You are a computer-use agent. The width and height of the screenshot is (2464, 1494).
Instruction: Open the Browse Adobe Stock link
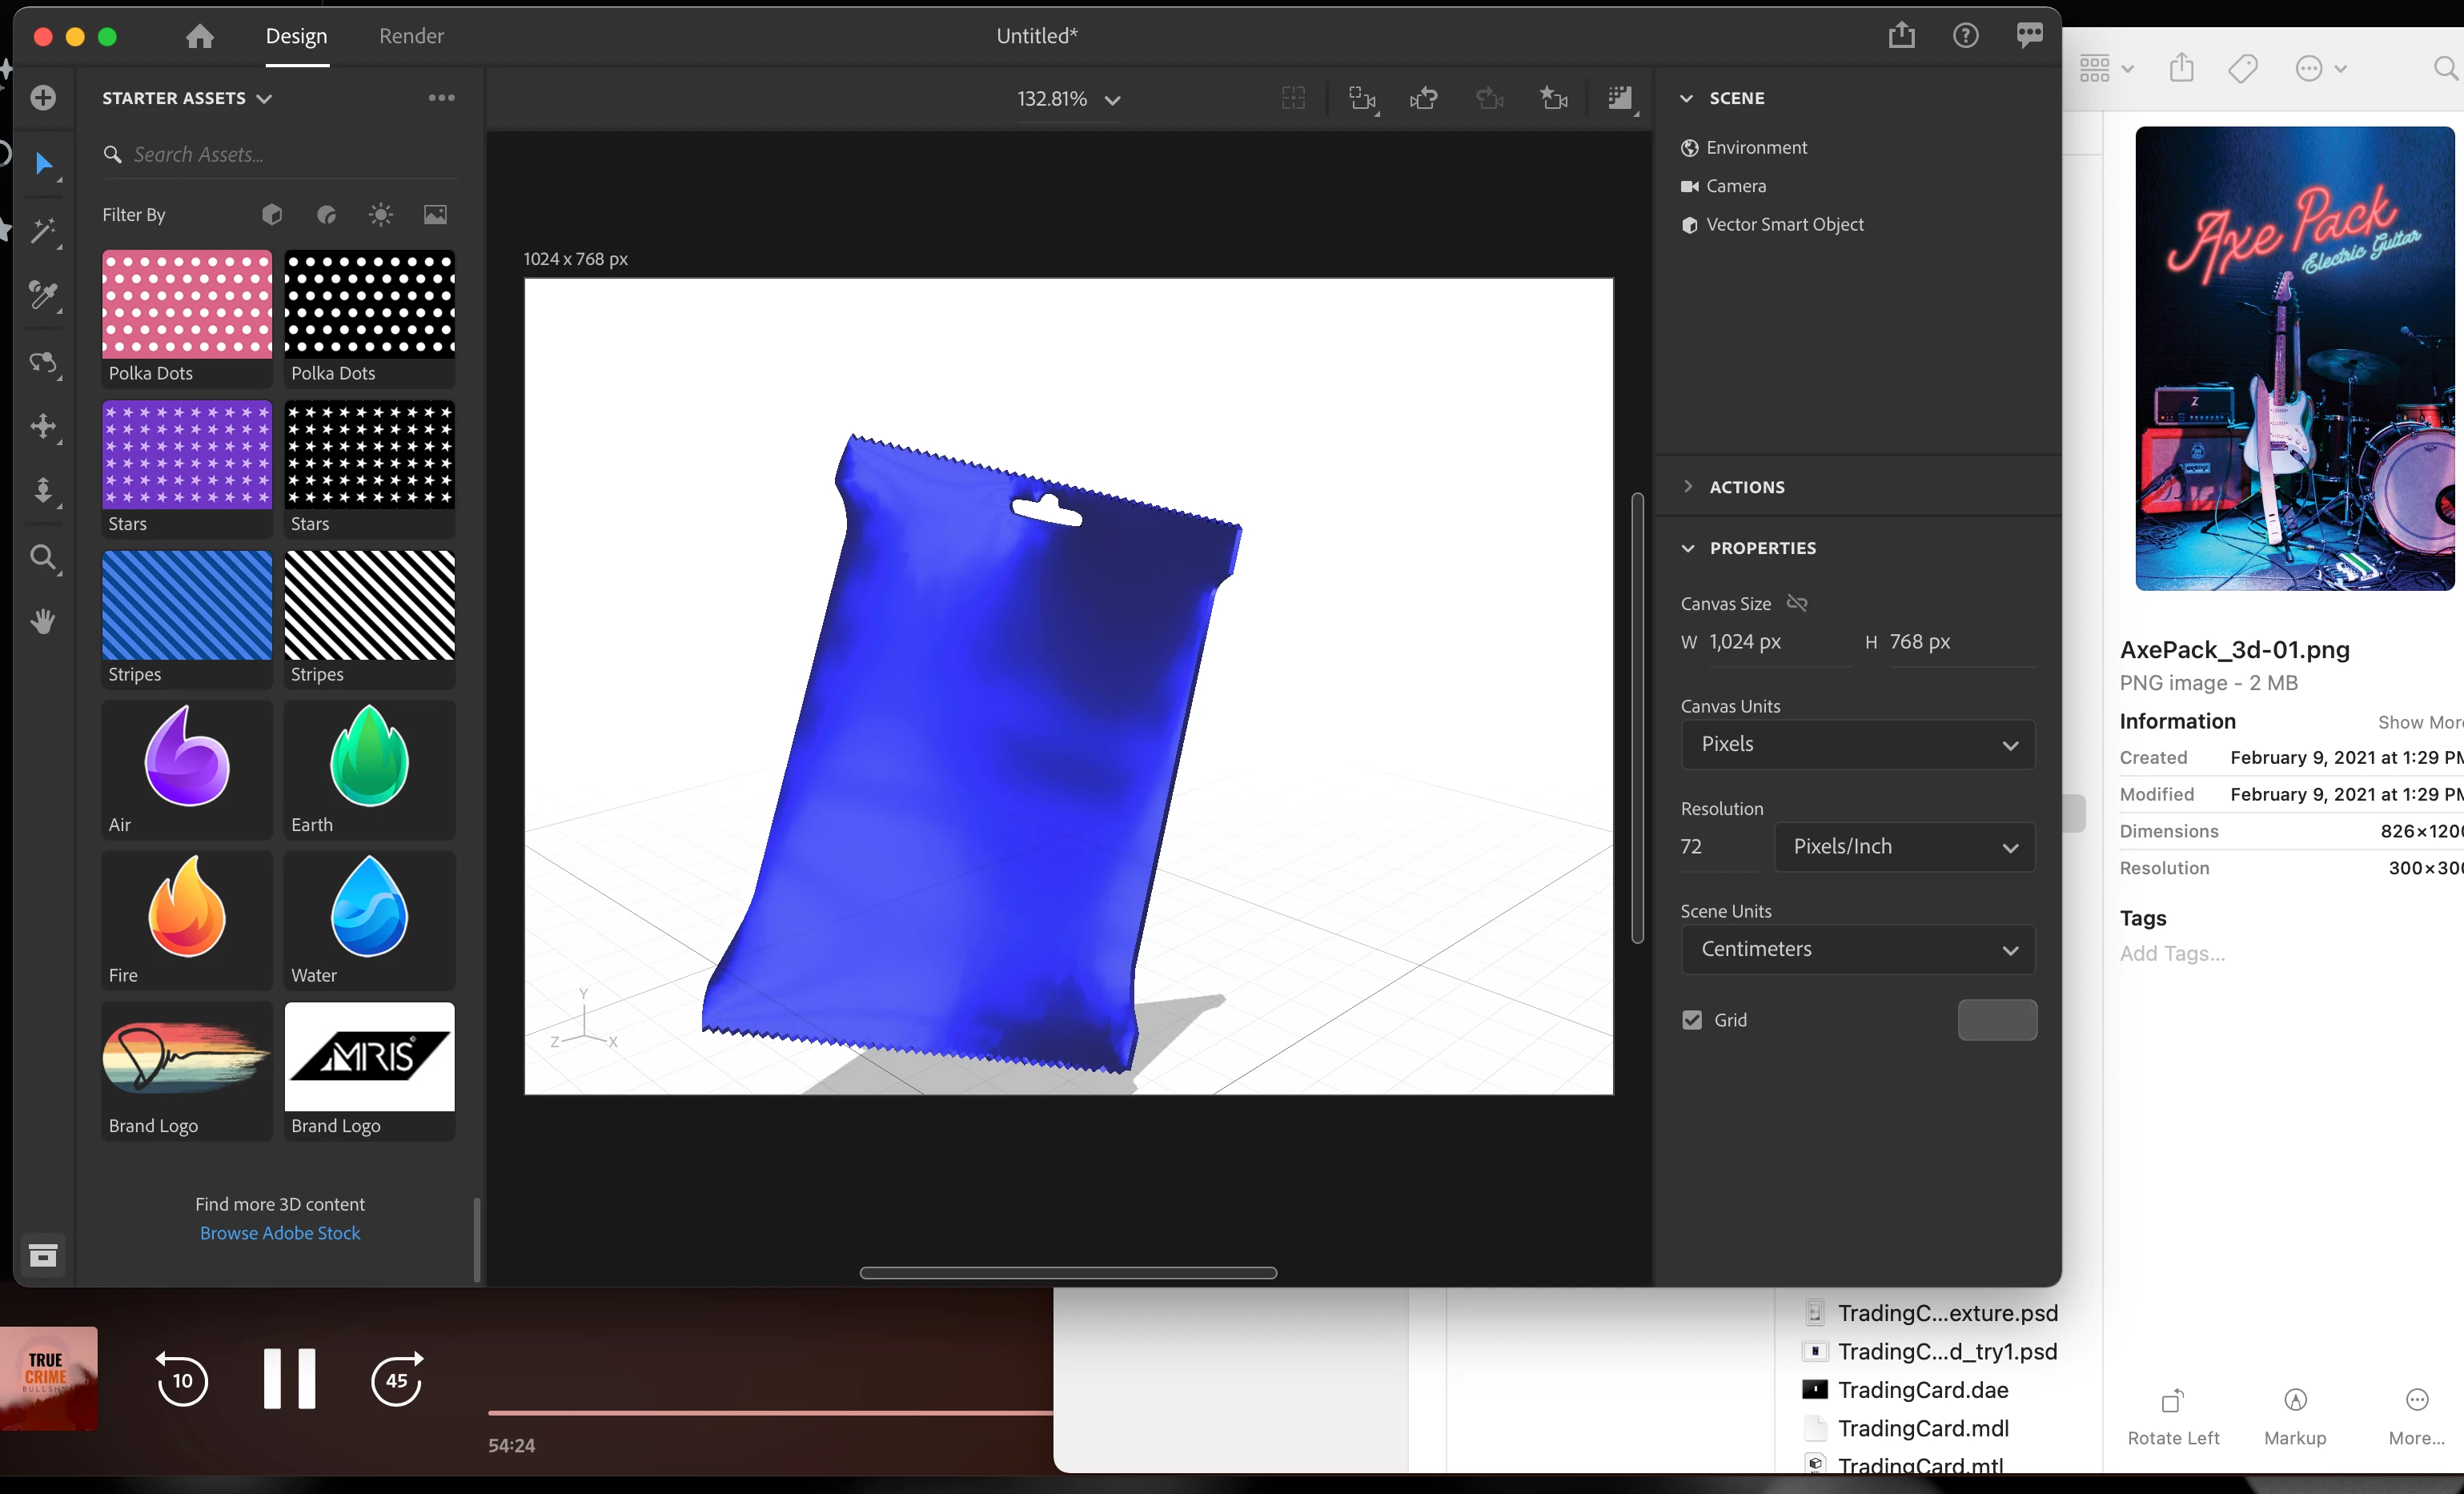(280, 1233)
